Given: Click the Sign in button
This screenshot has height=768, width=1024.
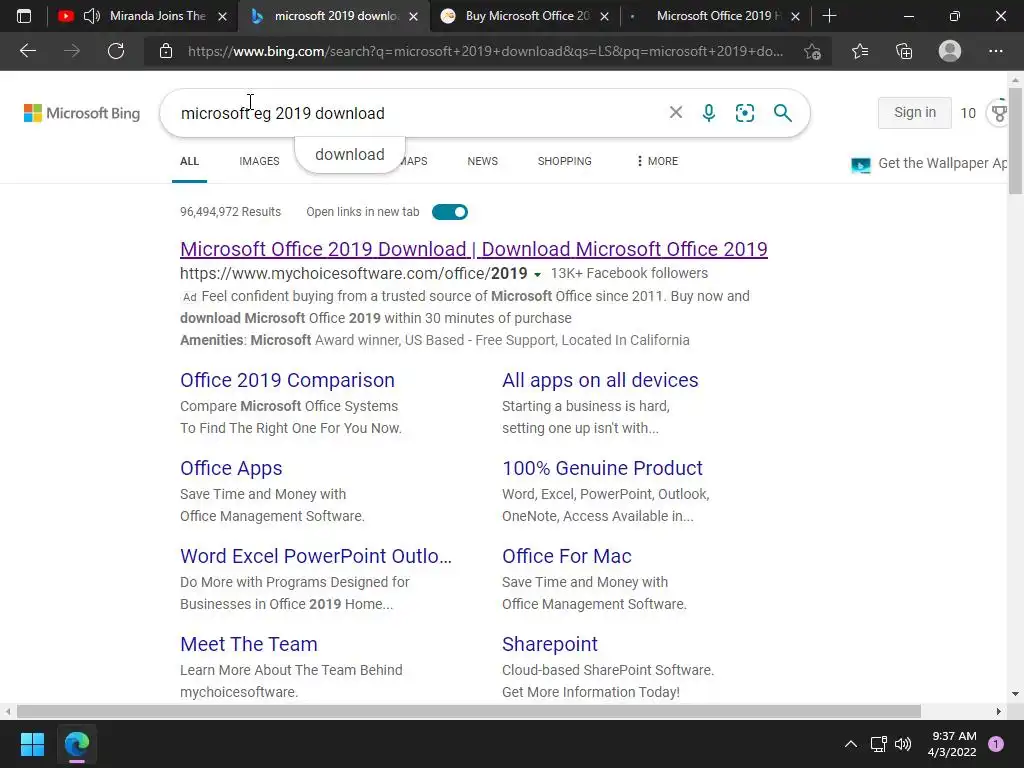Looking at the screenshot, I should click(x=914, y=112).
